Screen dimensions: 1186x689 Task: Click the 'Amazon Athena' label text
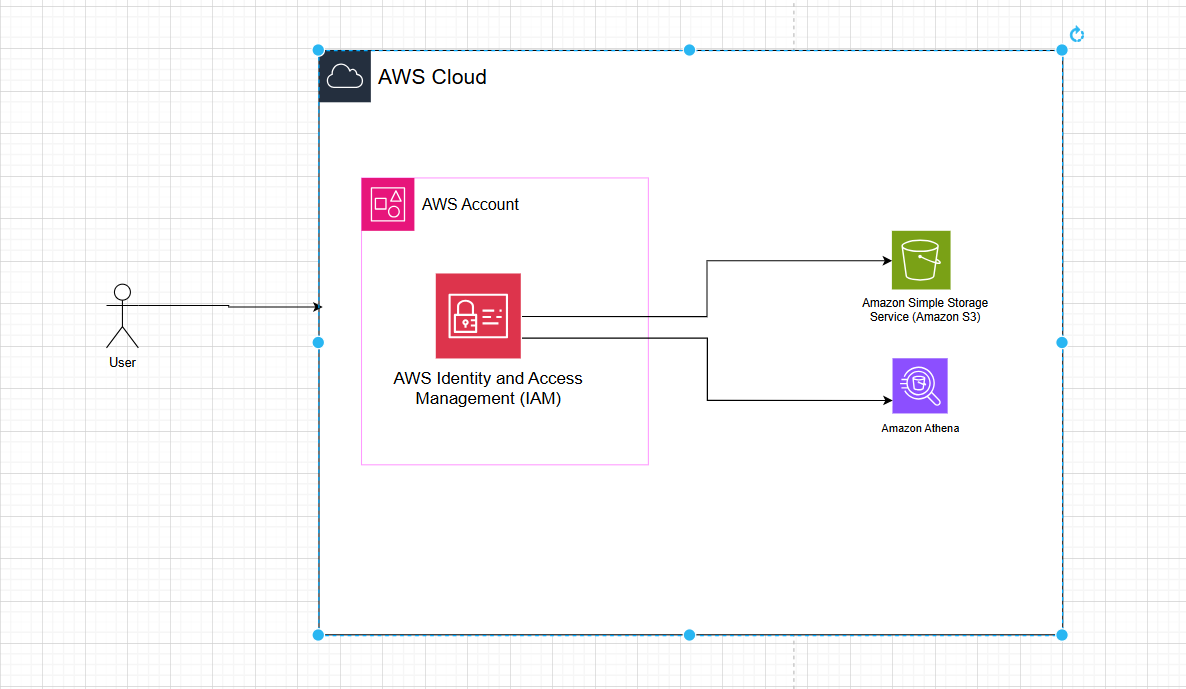tap(920, 428)
